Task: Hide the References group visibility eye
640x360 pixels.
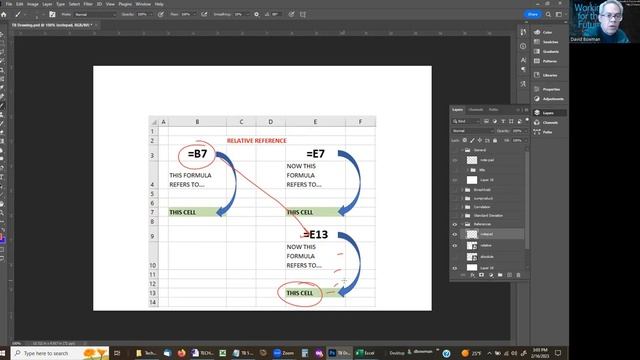Action: [x=455, y=224]
